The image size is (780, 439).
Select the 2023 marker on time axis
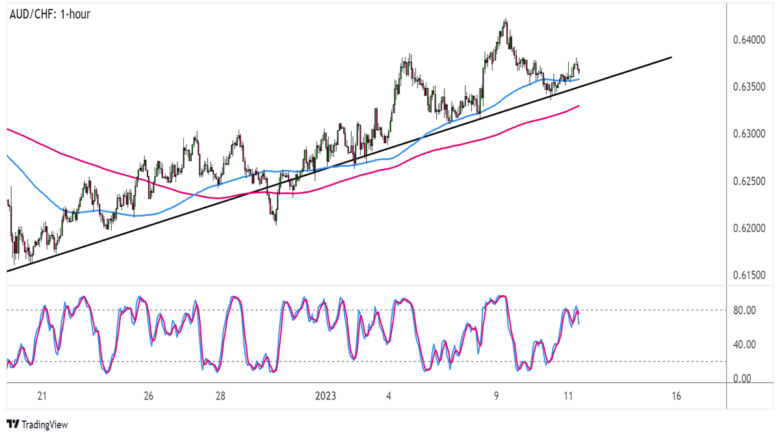(326, 396)
